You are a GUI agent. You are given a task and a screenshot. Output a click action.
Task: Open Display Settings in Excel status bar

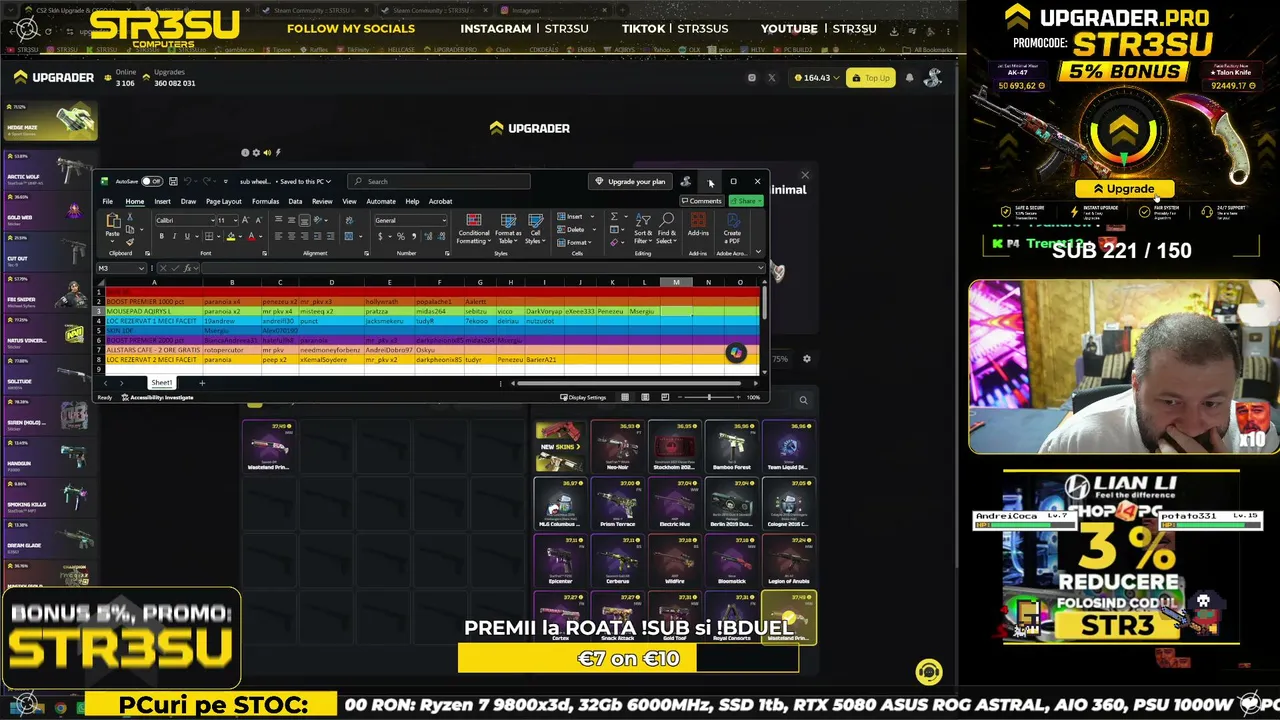click(x=584, y=397)
